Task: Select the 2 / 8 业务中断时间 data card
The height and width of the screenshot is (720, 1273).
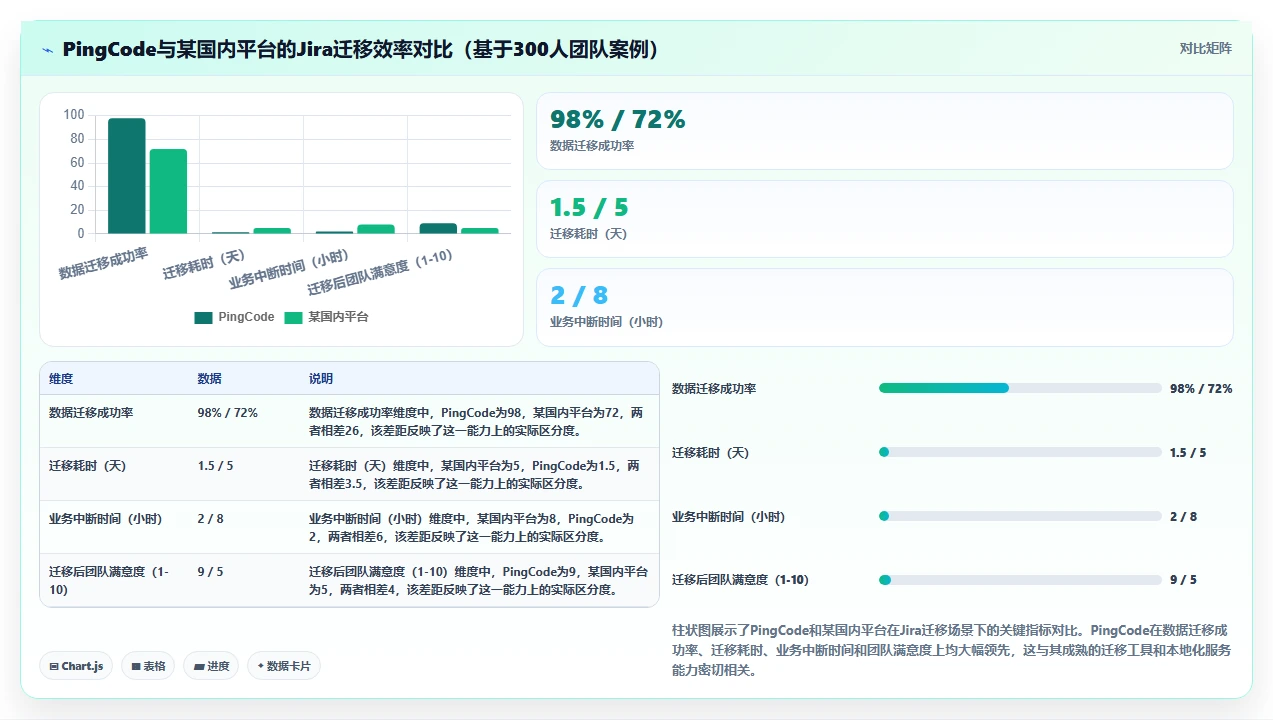Action: [885, 307]
